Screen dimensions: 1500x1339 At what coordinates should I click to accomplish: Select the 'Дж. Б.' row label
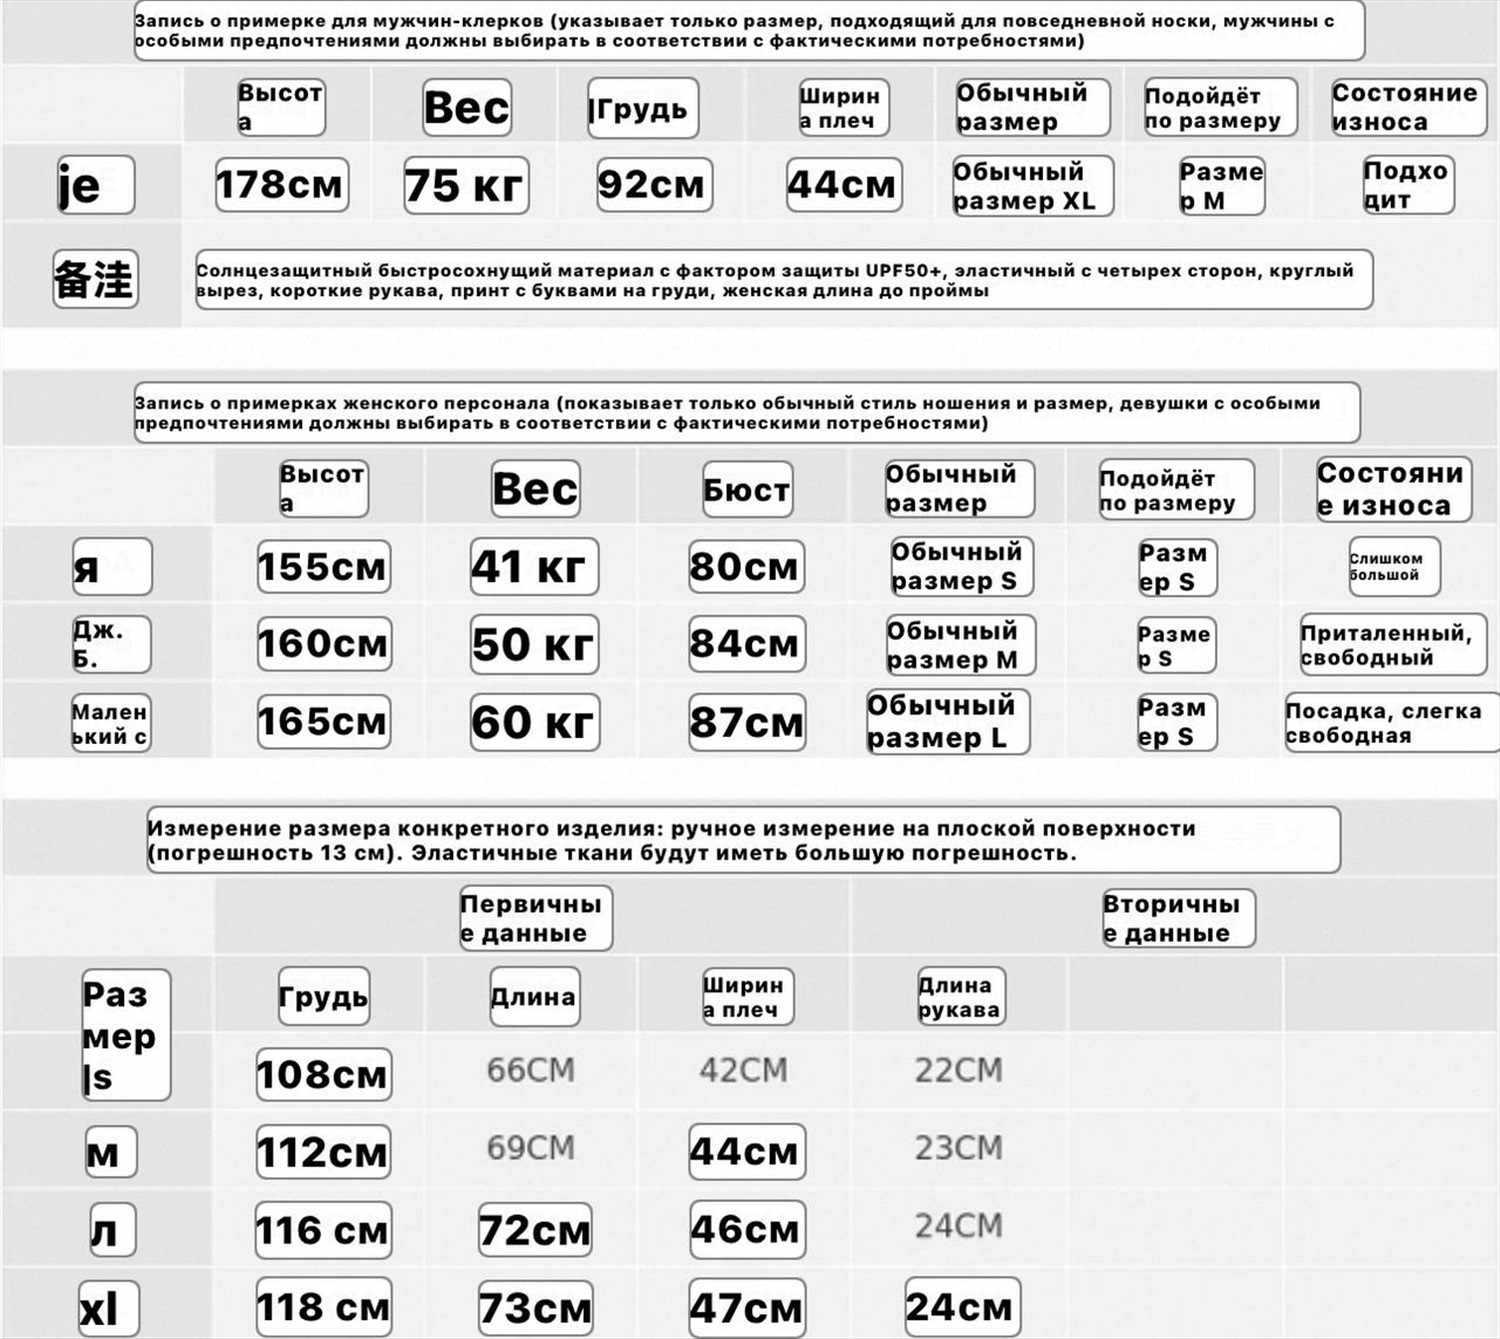click(x=110, y=645)
